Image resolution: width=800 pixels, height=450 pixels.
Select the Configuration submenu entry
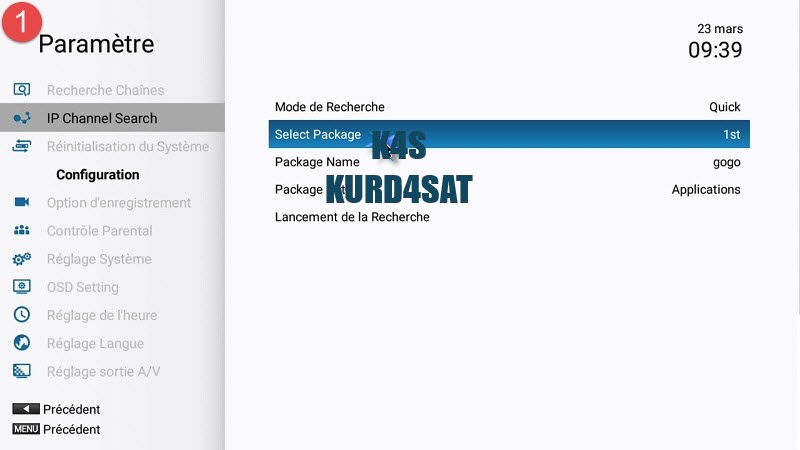pyautogui.click(x=97, y=174)
